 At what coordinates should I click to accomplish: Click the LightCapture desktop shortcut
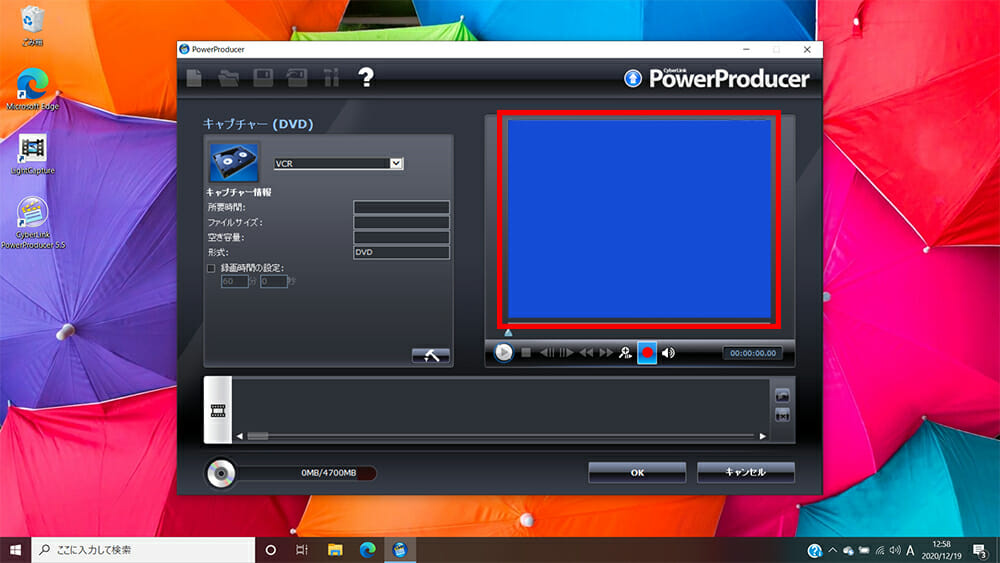click(33, 155)
